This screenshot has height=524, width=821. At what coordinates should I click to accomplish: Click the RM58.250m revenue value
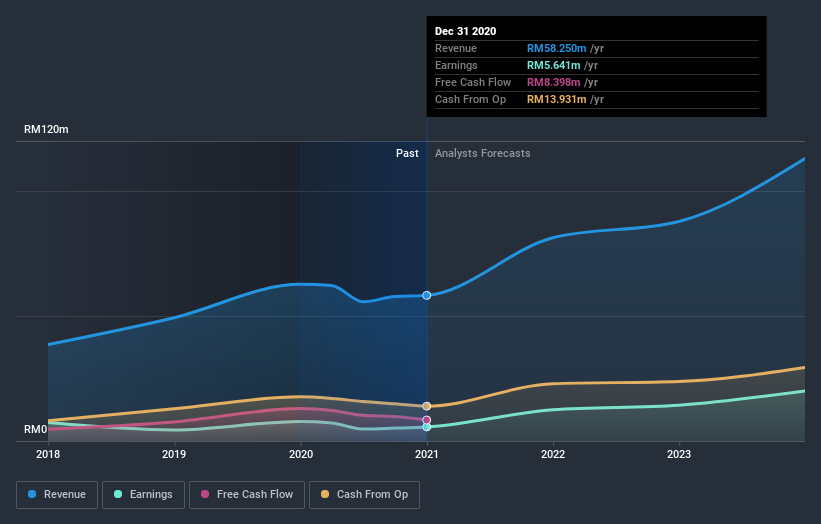point(557,48)
